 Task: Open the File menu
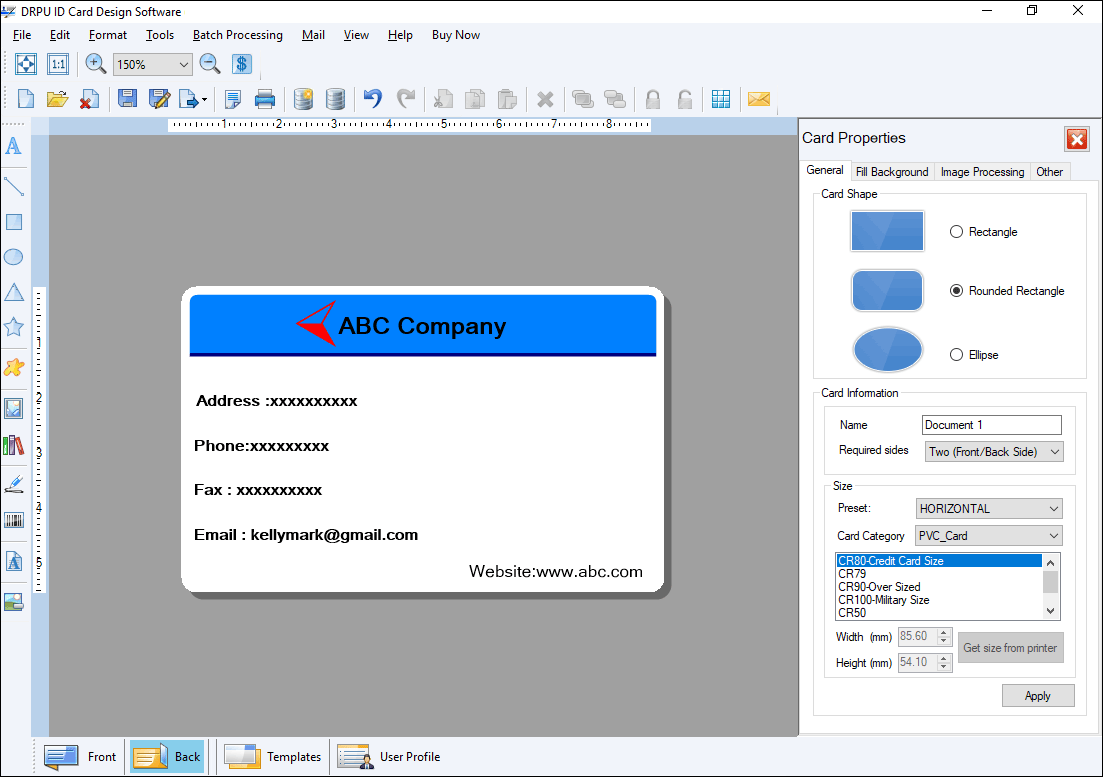point(22,35)
